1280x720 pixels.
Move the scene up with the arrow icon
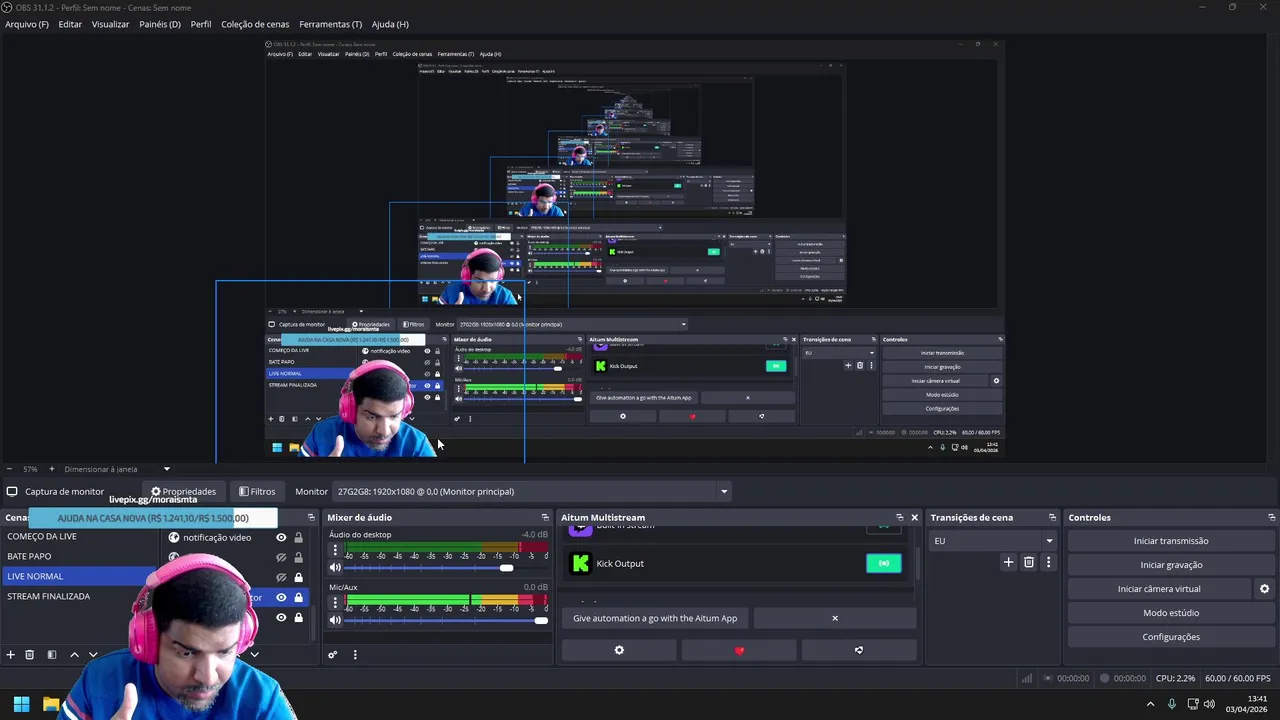click(x=74, y=655)
